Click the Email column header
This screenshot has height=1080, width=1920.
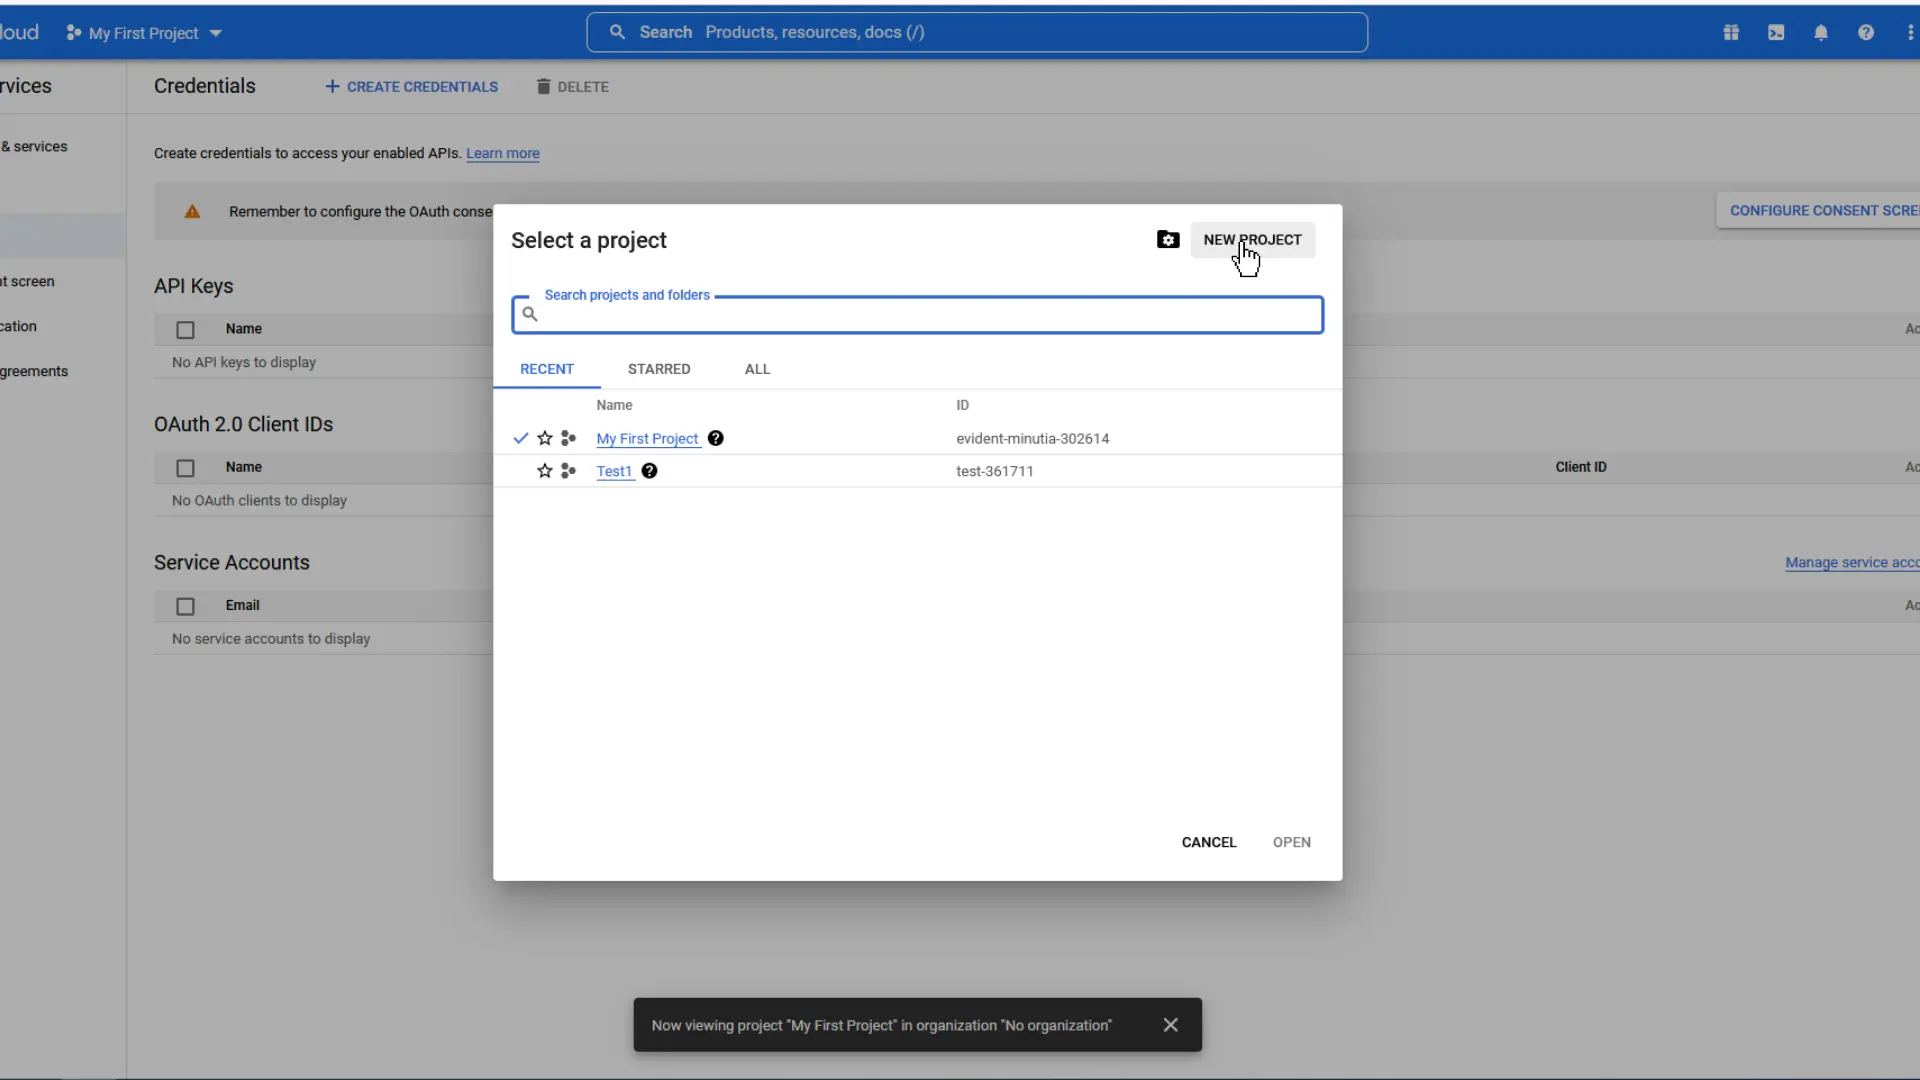coord(242,605)
